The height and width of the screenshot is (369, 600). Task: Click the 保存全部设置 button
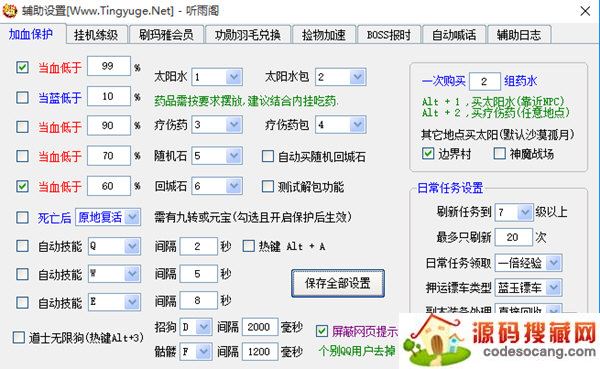tap(338, 283)
